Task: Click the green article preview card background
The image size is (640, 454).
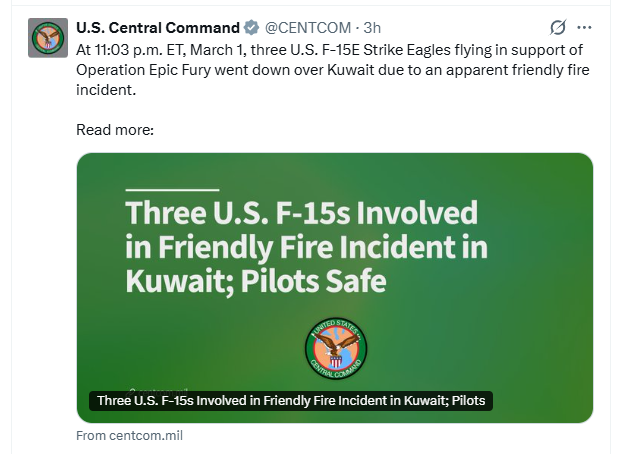Action: (x=520, y=330)
